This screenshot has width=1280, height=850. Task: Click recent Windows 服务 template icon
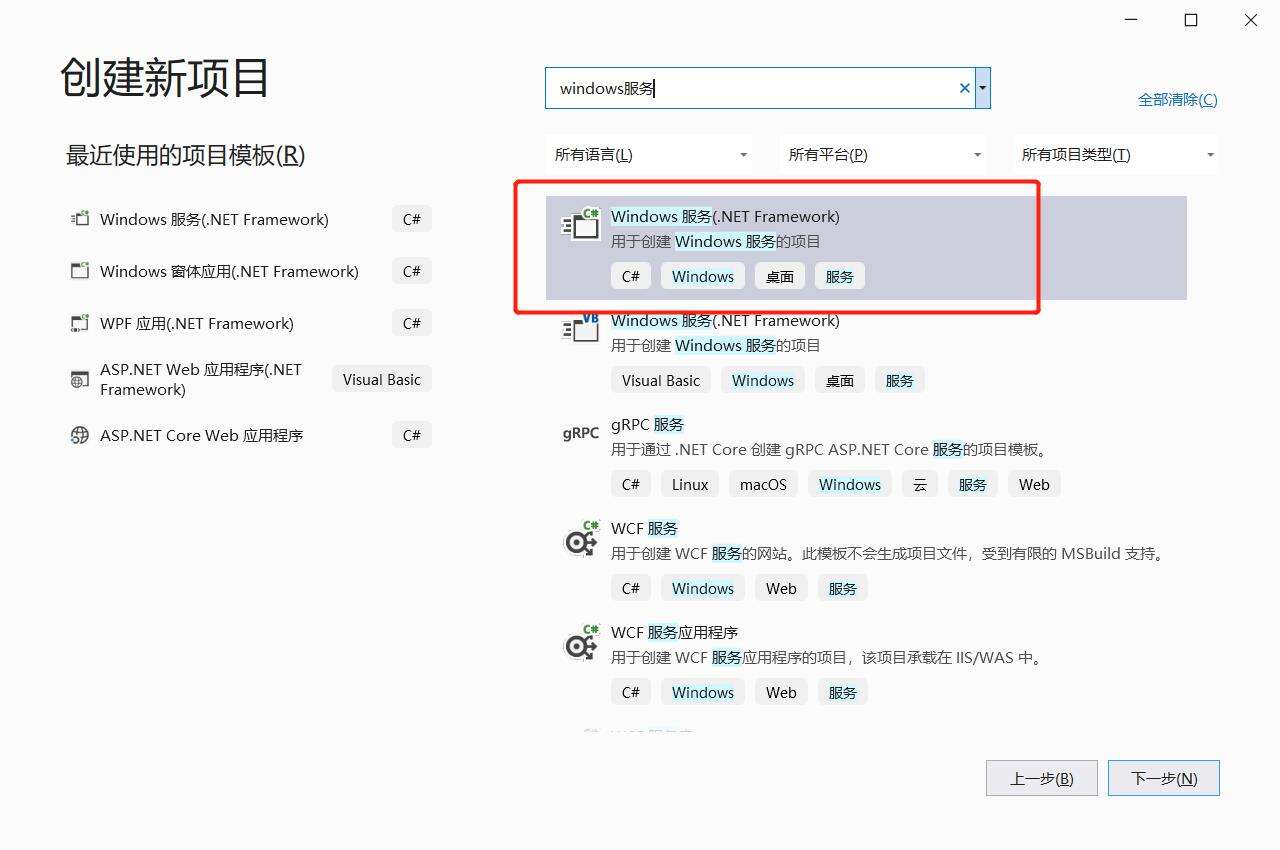[80, 219]
